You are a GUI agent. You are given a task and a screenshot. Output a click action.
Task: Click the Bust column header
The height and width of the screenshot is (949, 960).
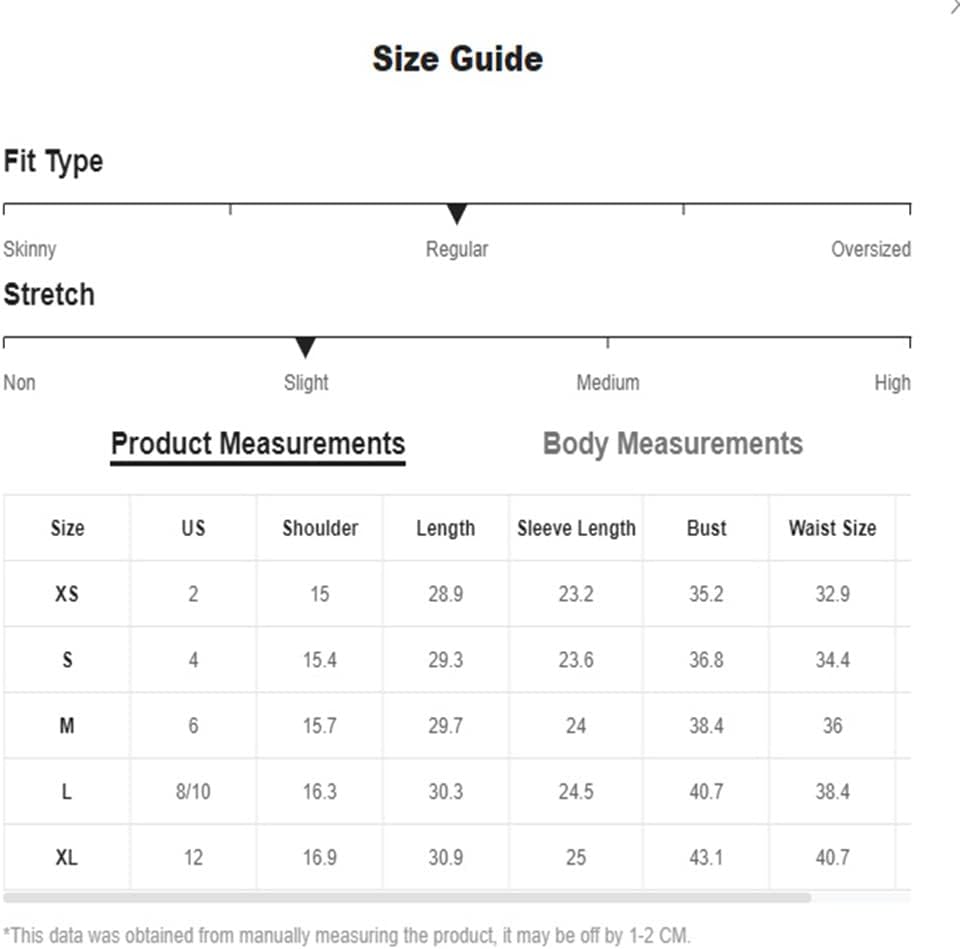[x=707, y=528]
